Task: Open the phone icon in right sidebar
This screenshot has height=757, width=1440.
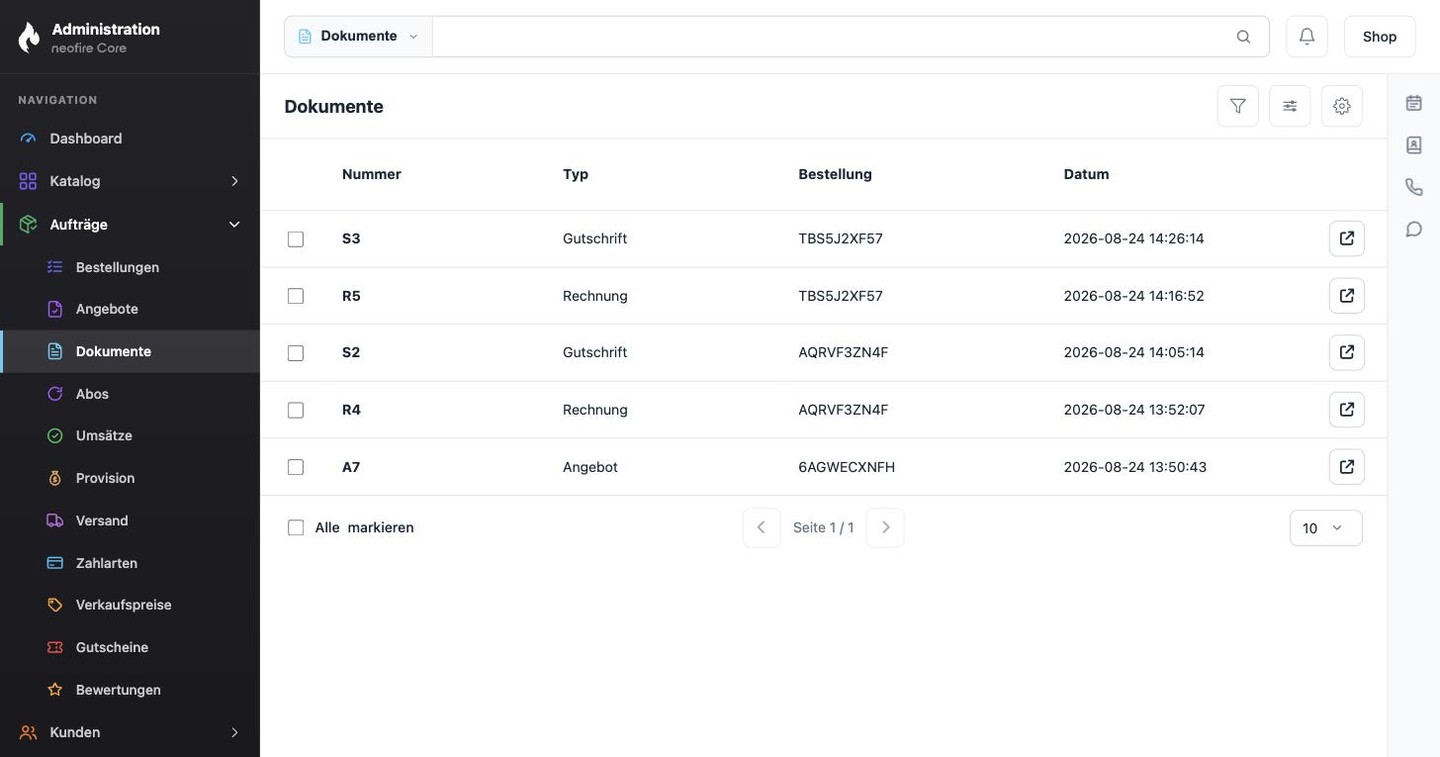Action: pyautogui.click(x=1414, y=187)
